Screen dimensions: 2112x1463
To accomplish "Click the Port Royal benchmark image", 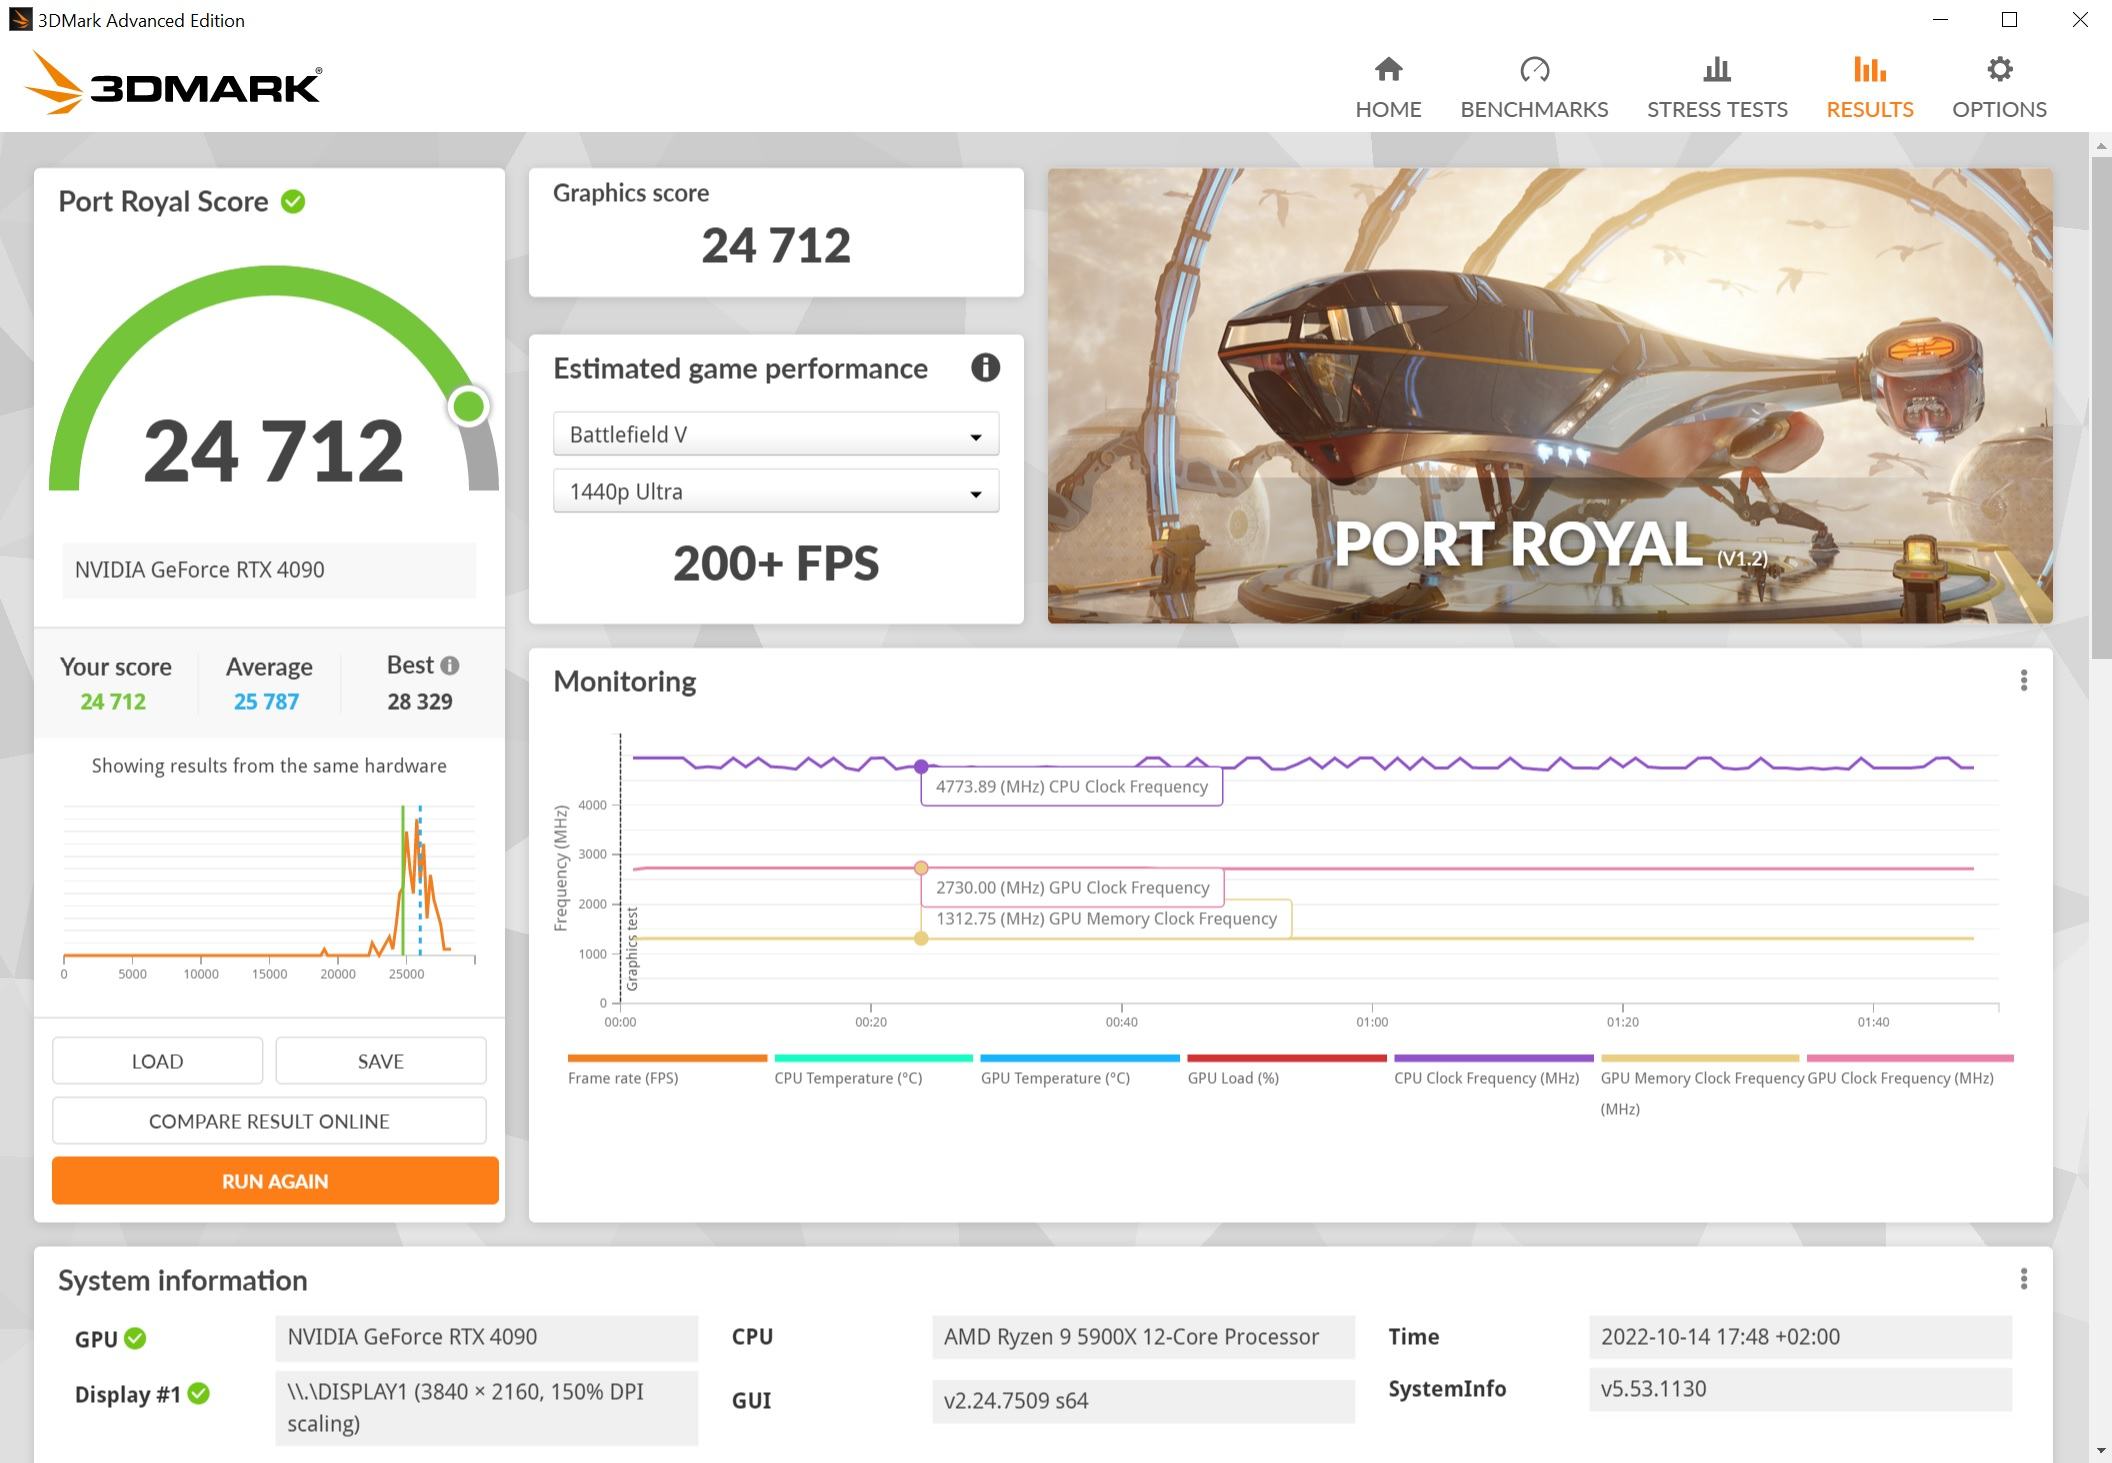I will (x=1550, y=396).
